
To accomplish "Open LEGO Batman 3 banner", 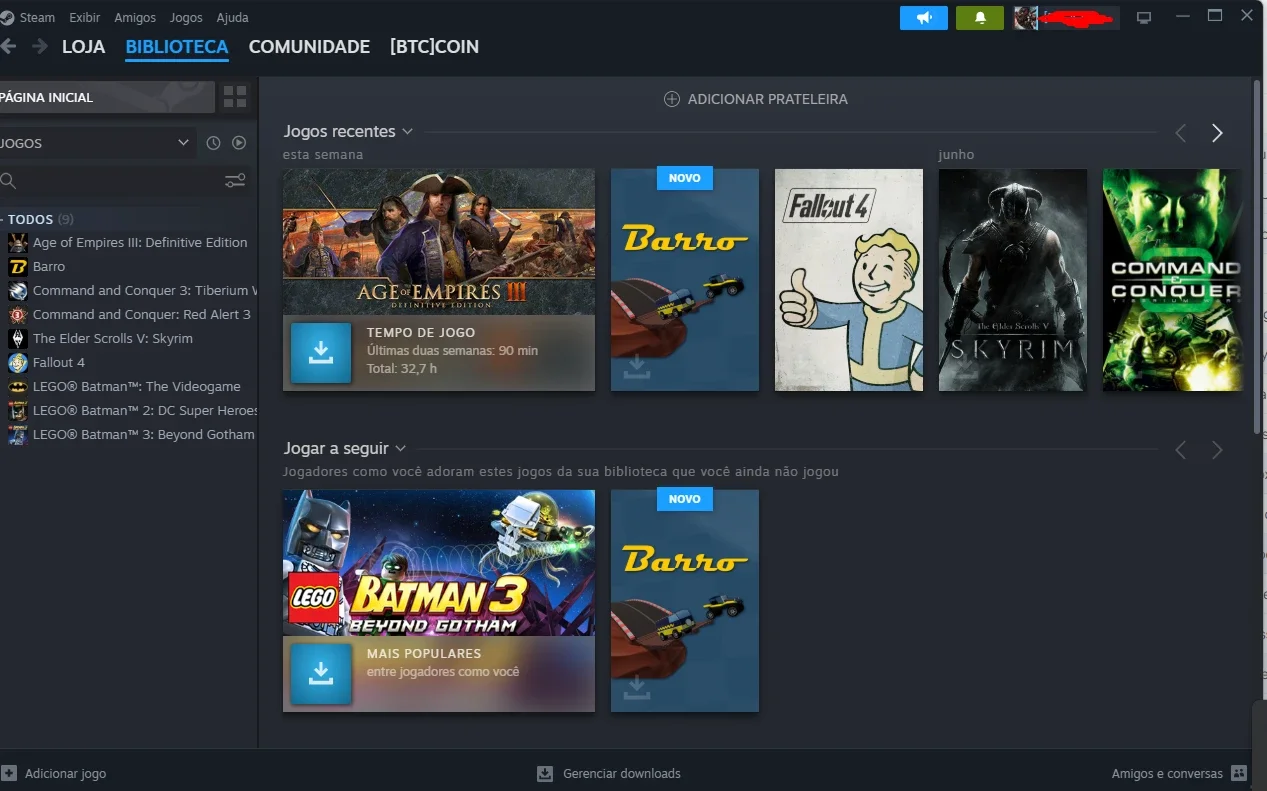I will (x=439, y=562).
